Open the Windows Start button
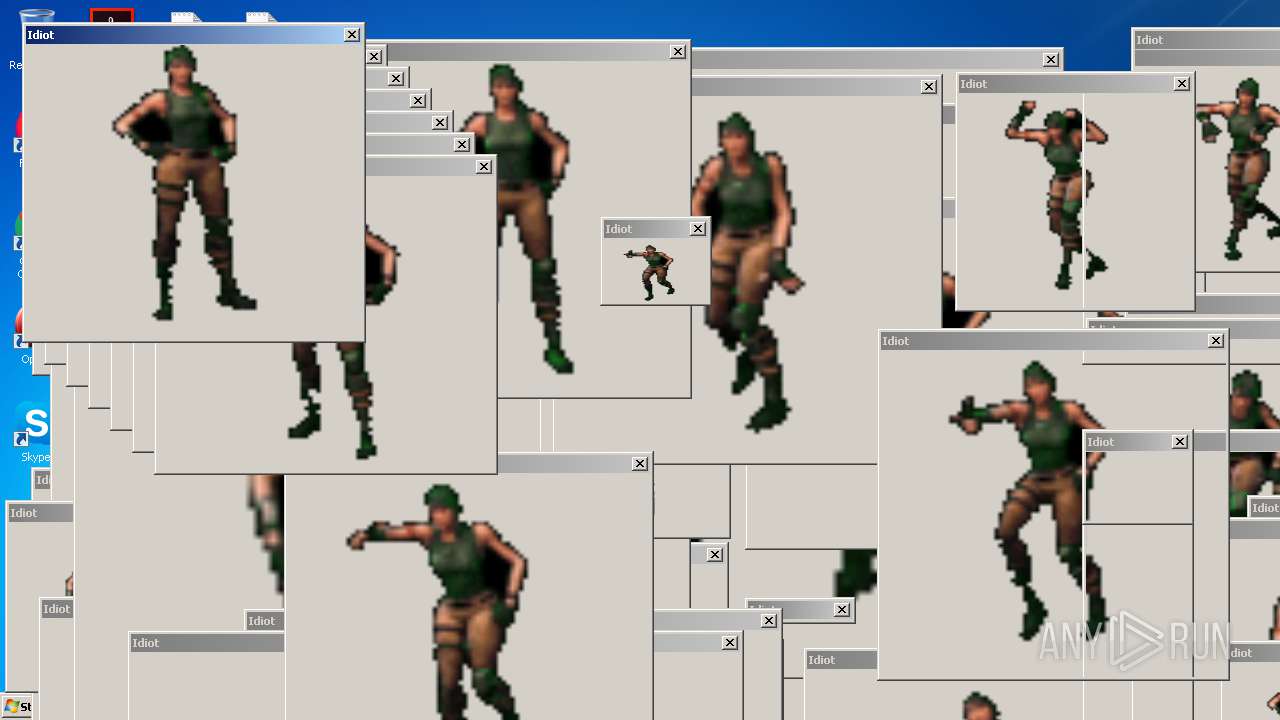The height and width of the screenshot is (720, 1280). pos(18,706)
